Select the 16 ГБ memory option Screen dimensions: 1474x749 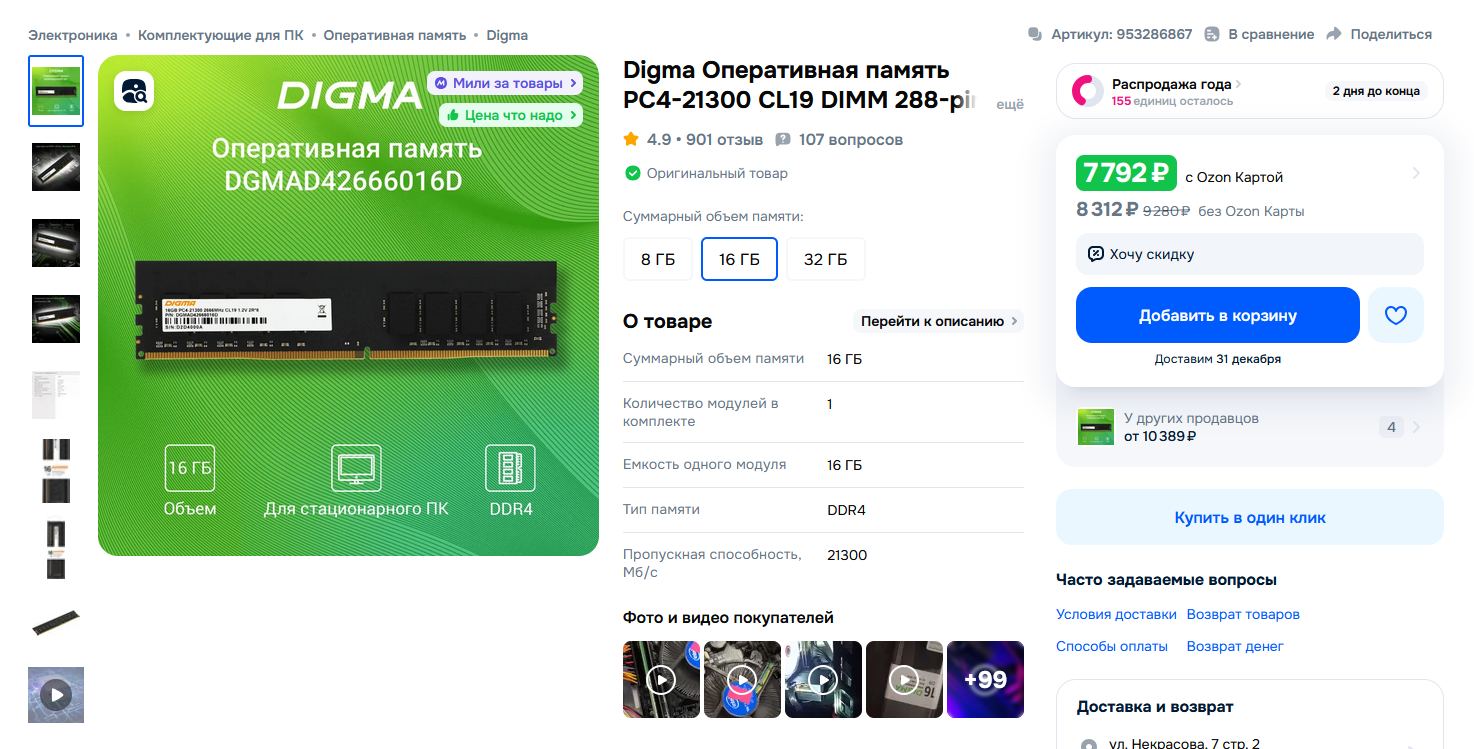coord(739,259)
